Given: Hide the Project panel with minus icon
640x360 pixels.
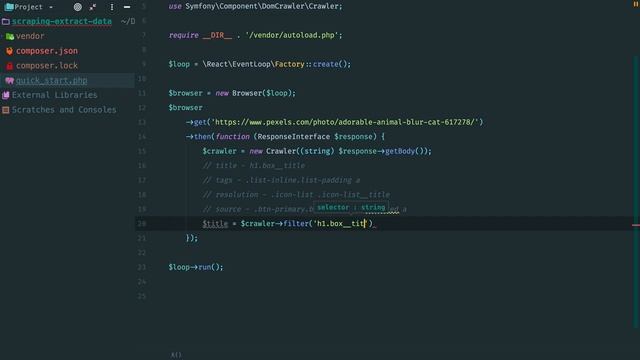Looking at the screenshot, I should (x=127, y=7).
